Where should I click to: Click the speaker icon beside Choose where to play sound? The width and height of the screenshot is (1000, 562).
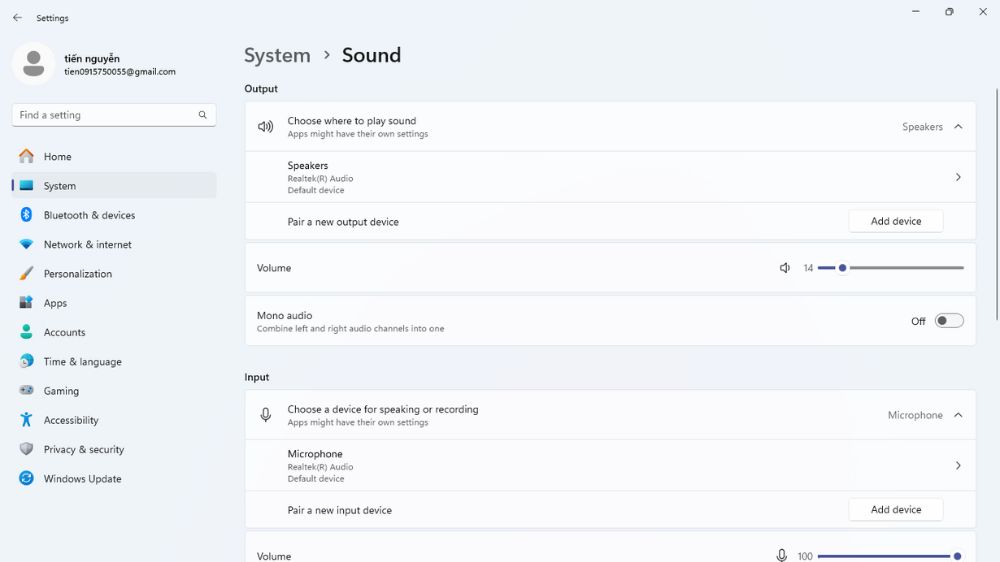(265, 126)
